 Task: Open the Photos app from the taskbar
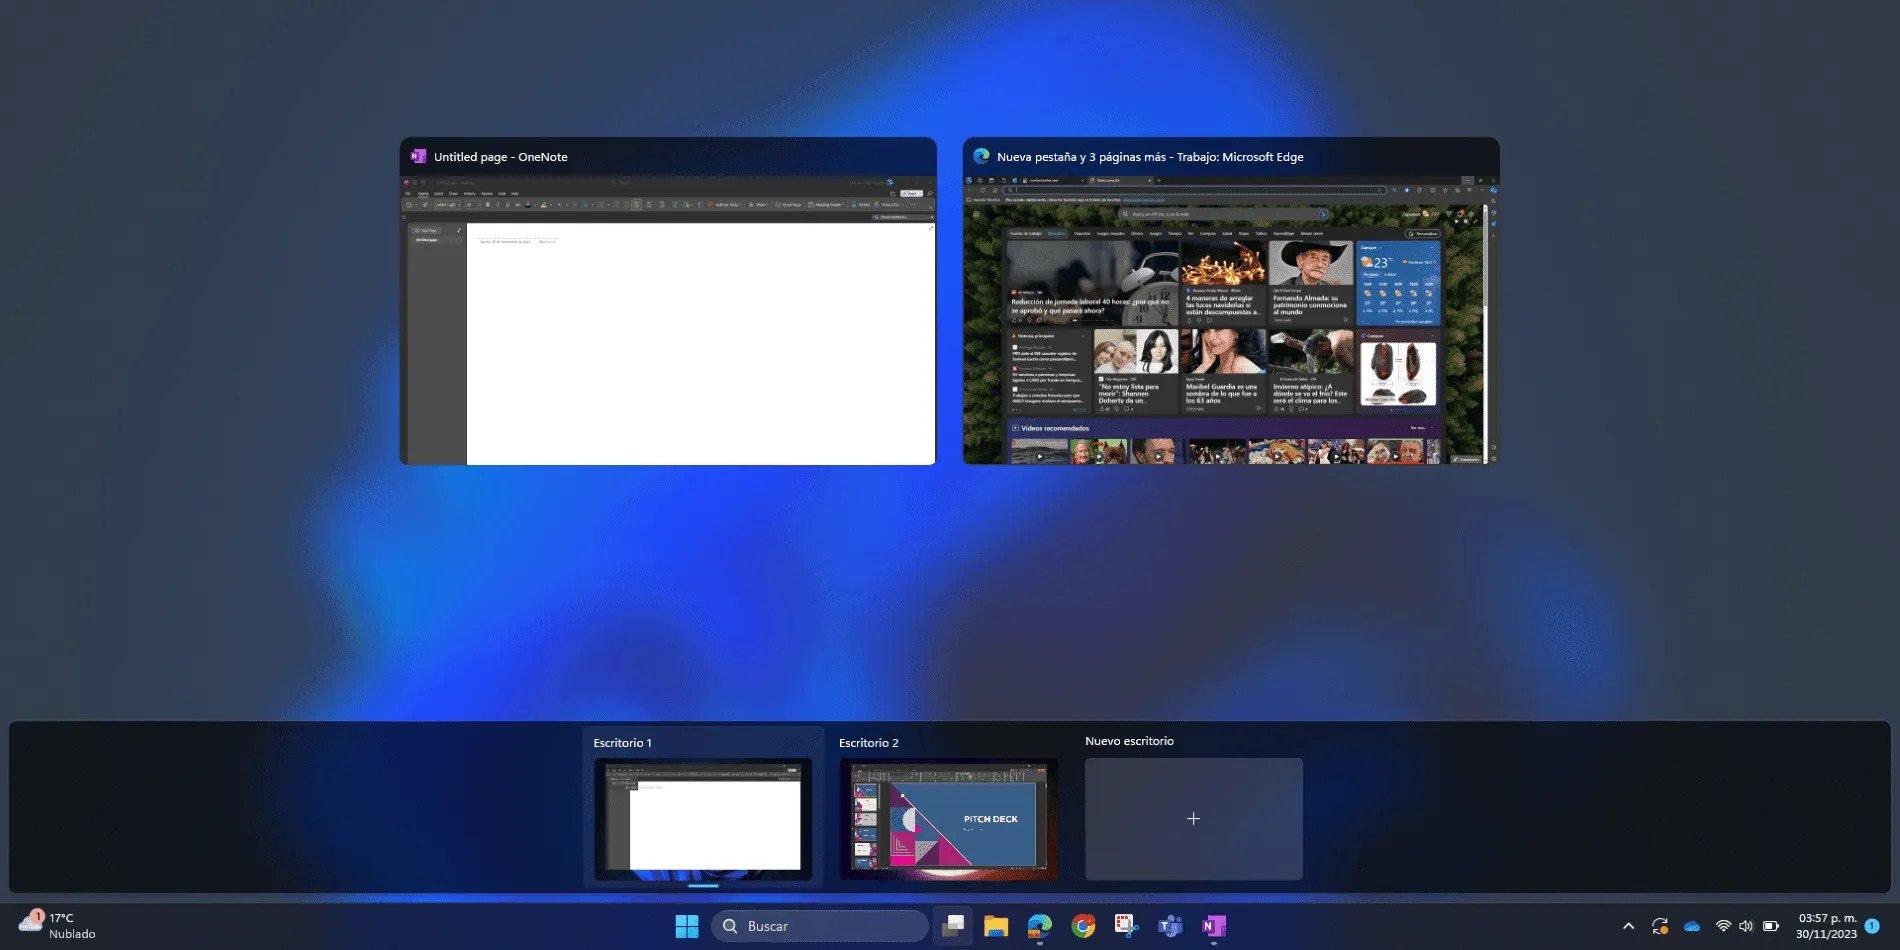1037,926
